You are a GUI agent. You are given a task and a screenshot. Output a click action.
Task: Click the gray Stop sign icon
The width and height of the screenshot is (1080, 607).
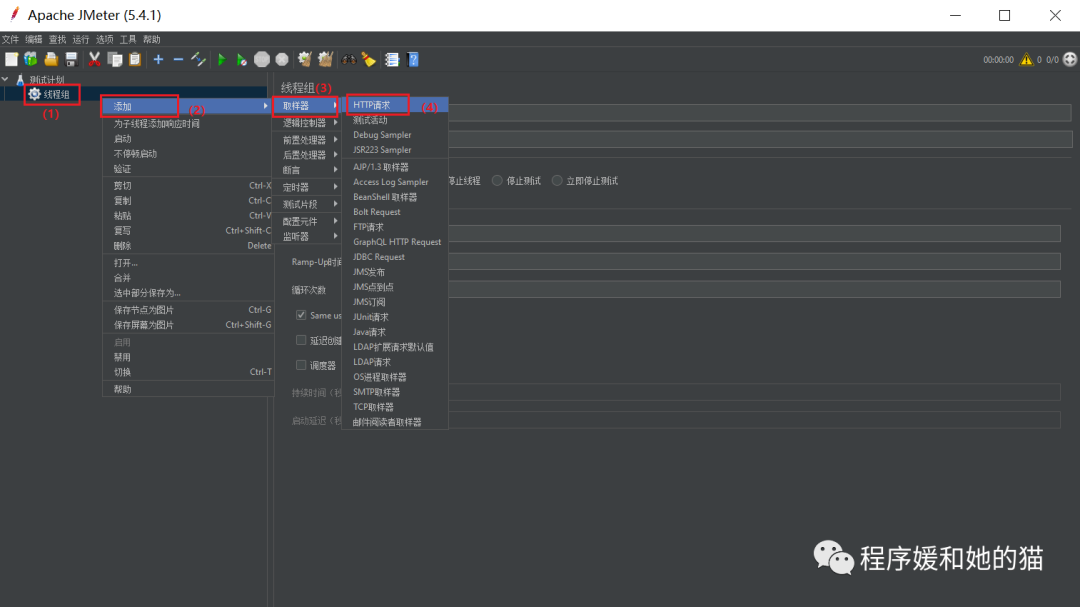[x=262, y=60]
